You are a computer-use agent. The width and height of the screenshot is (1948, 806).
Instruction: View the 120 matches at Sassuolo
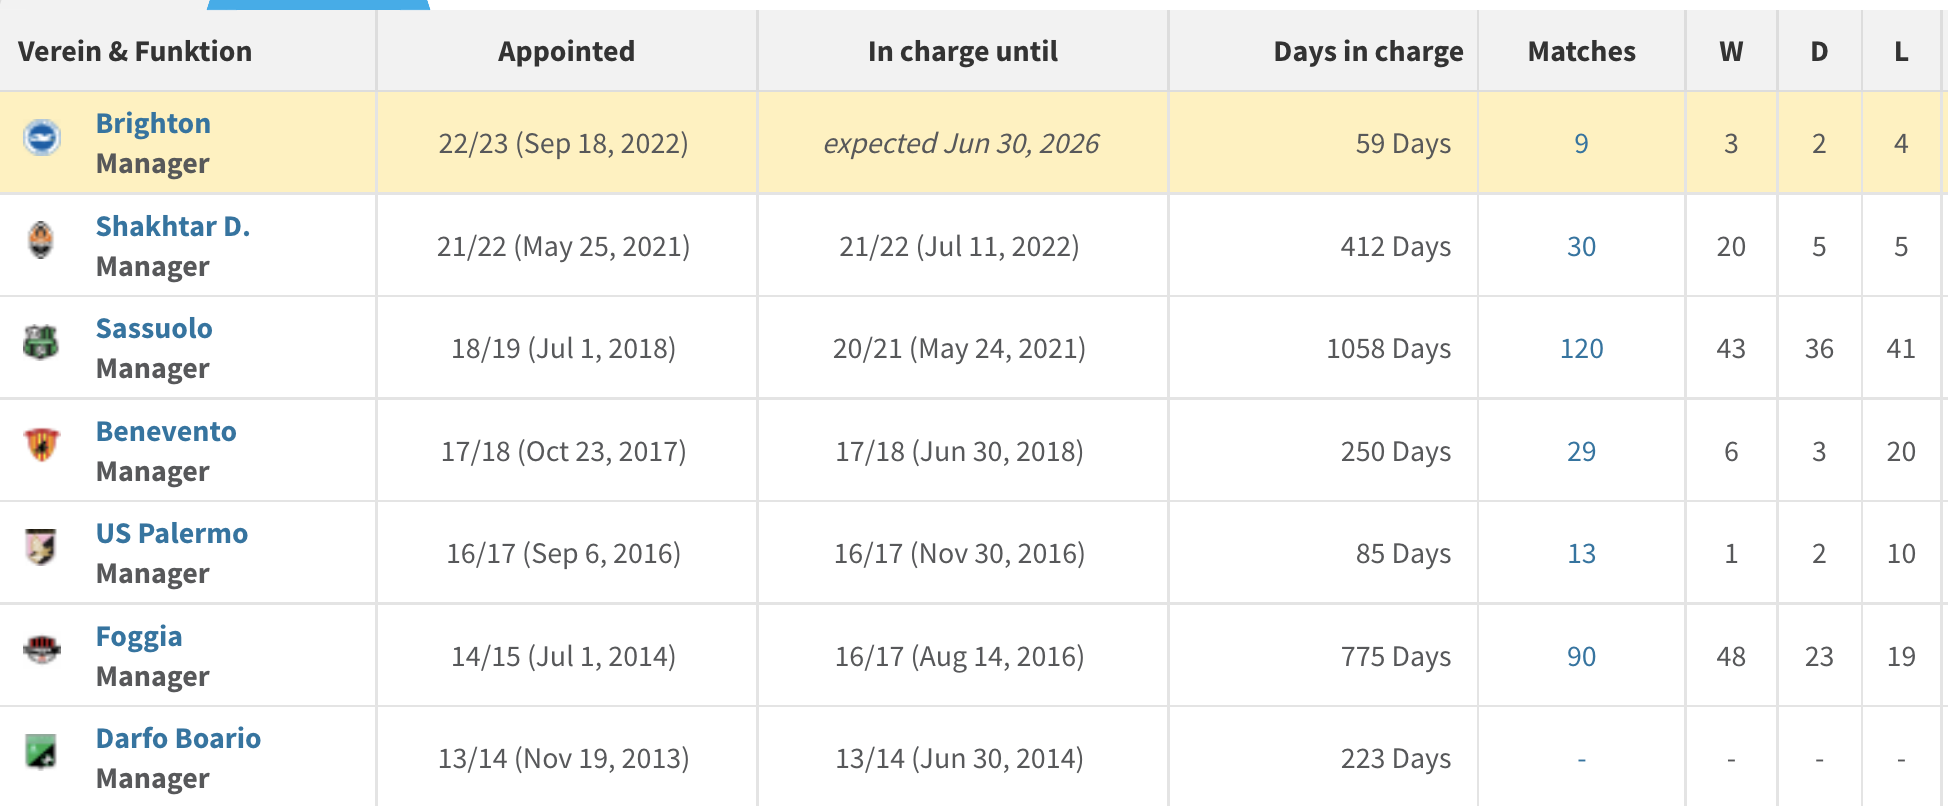(x=1582, y=348)
